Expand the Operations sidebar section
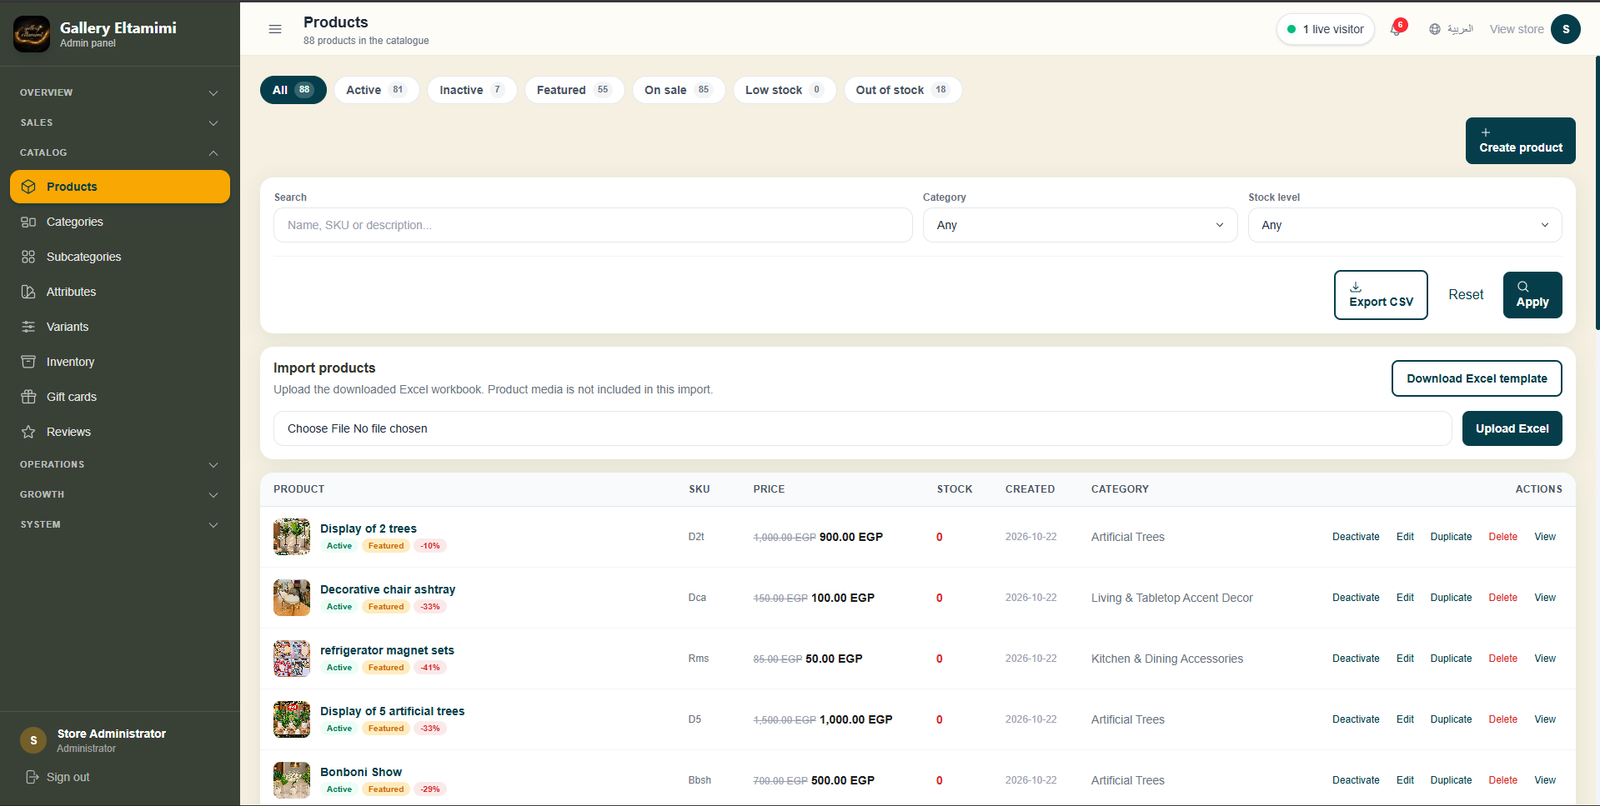Screen dimensions: 1600x806 tap(120, 465)
